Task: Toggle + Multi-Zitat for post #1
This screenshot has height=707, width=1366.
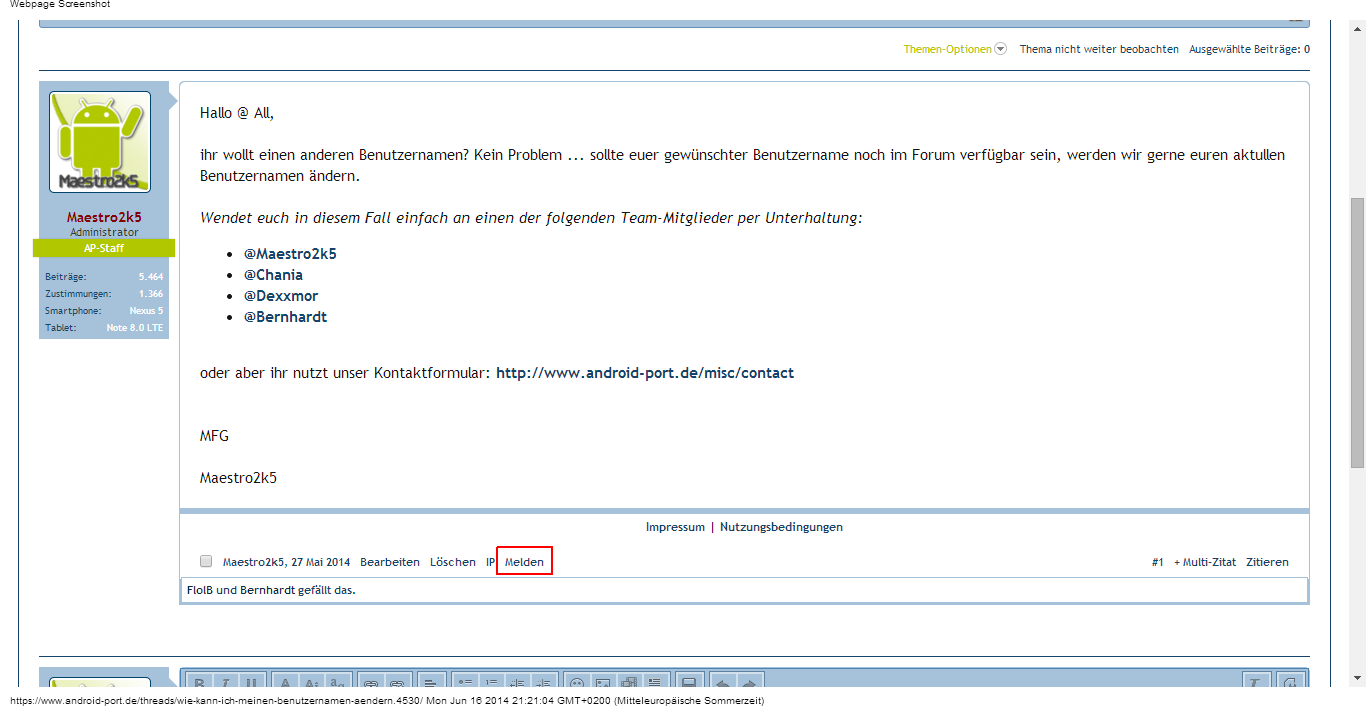Action: tap(1205, 562)
